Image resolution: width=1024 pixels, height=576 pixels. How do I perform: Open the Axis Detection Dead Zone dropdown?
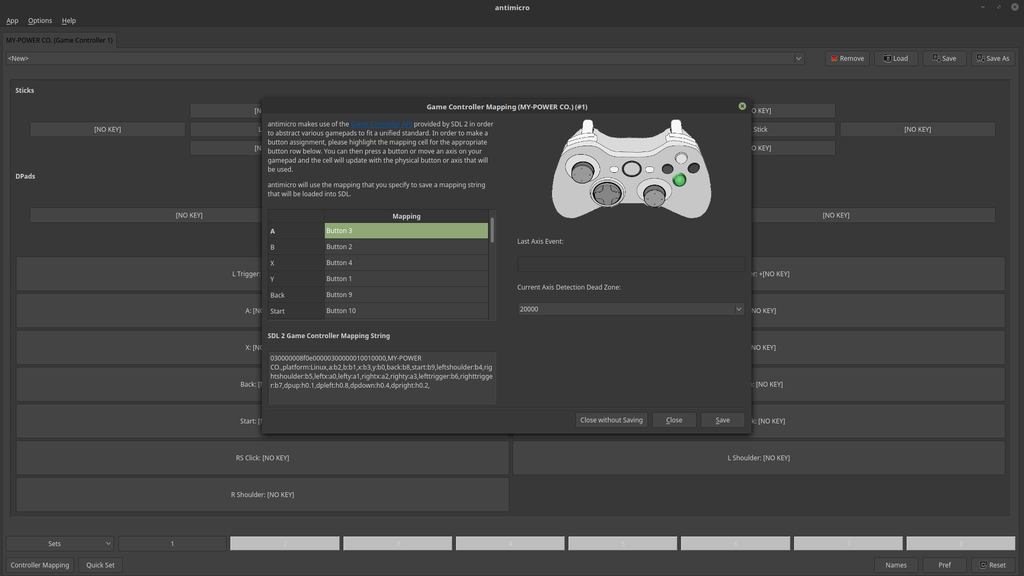pyautogui.click(x=738, y=308)
